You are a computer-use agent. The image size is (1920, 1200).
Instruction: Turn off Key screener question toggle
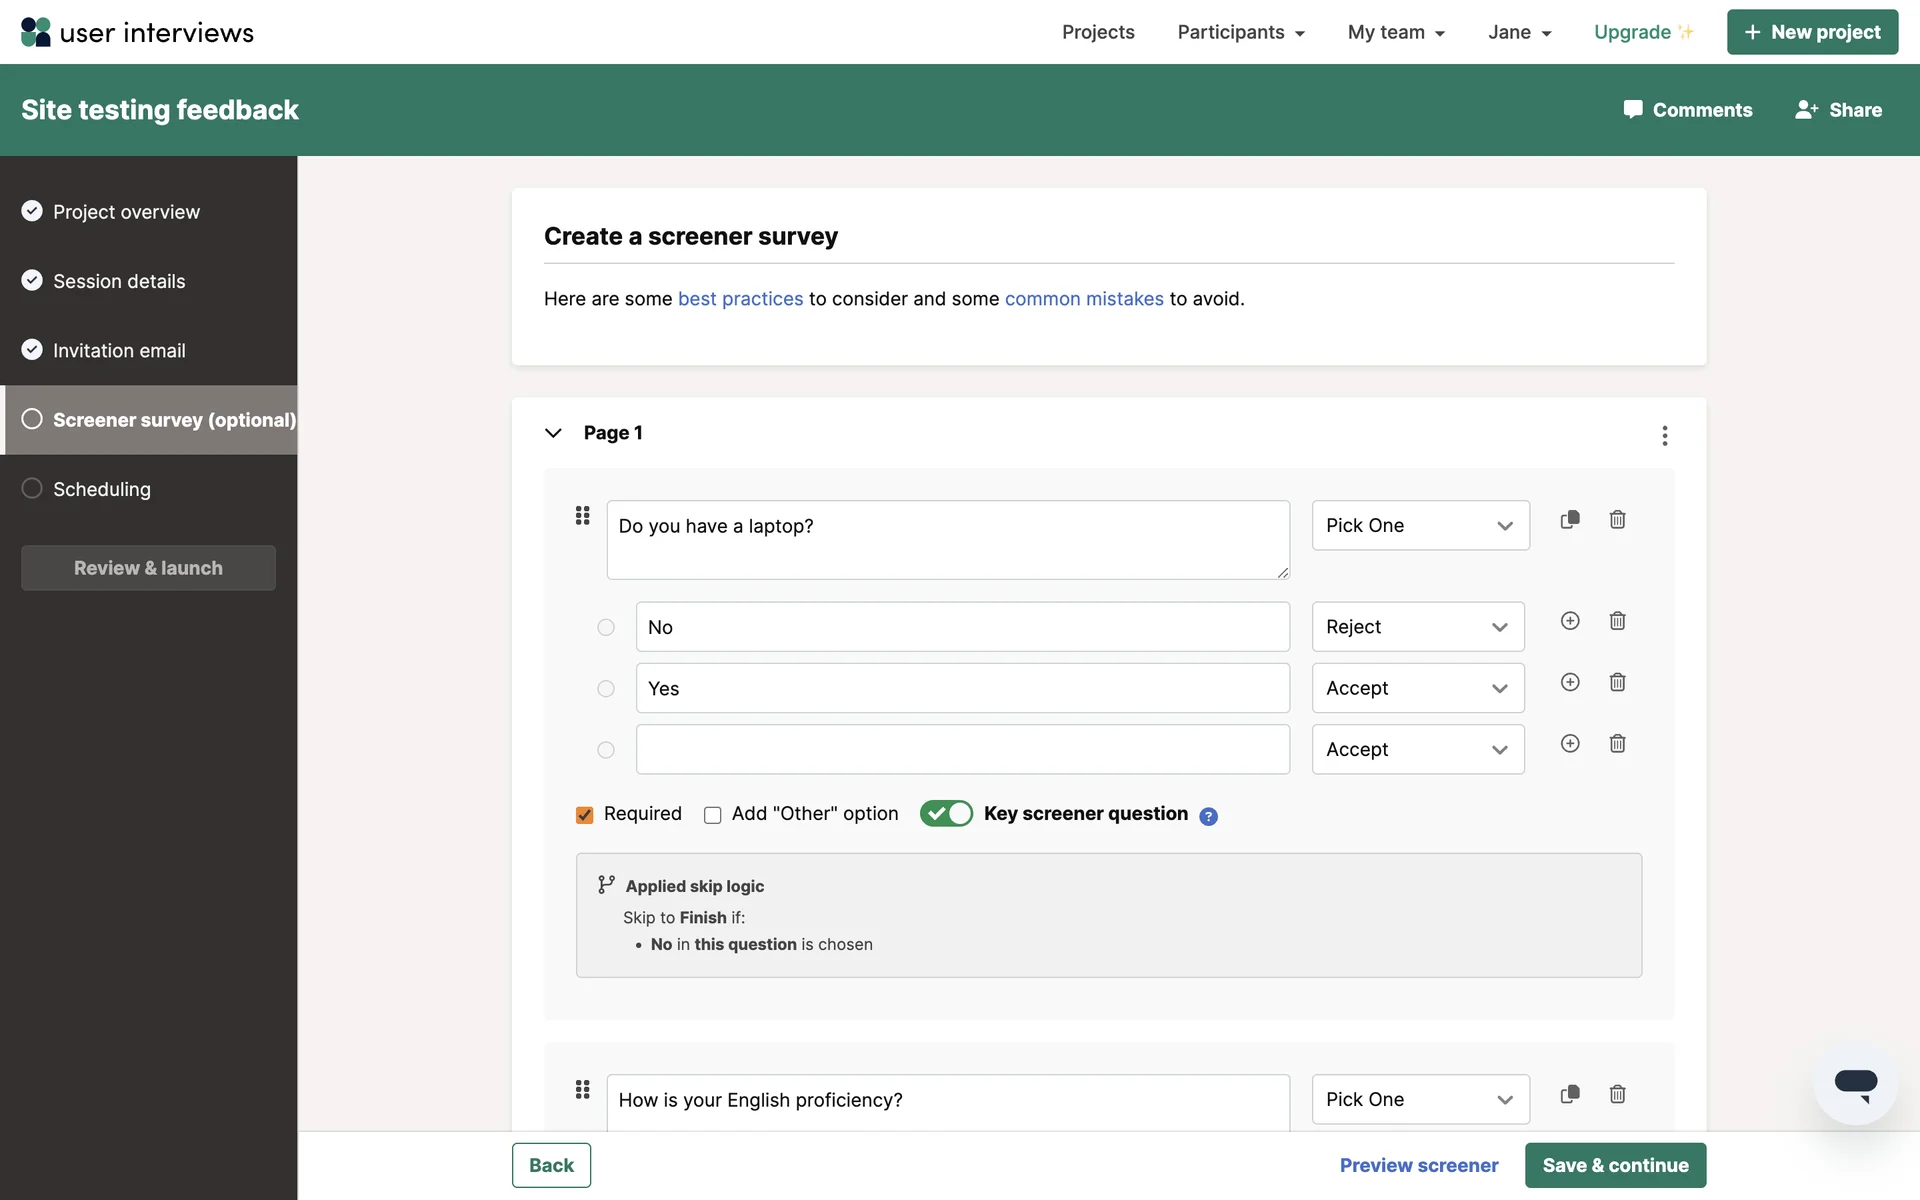(946, 813)
